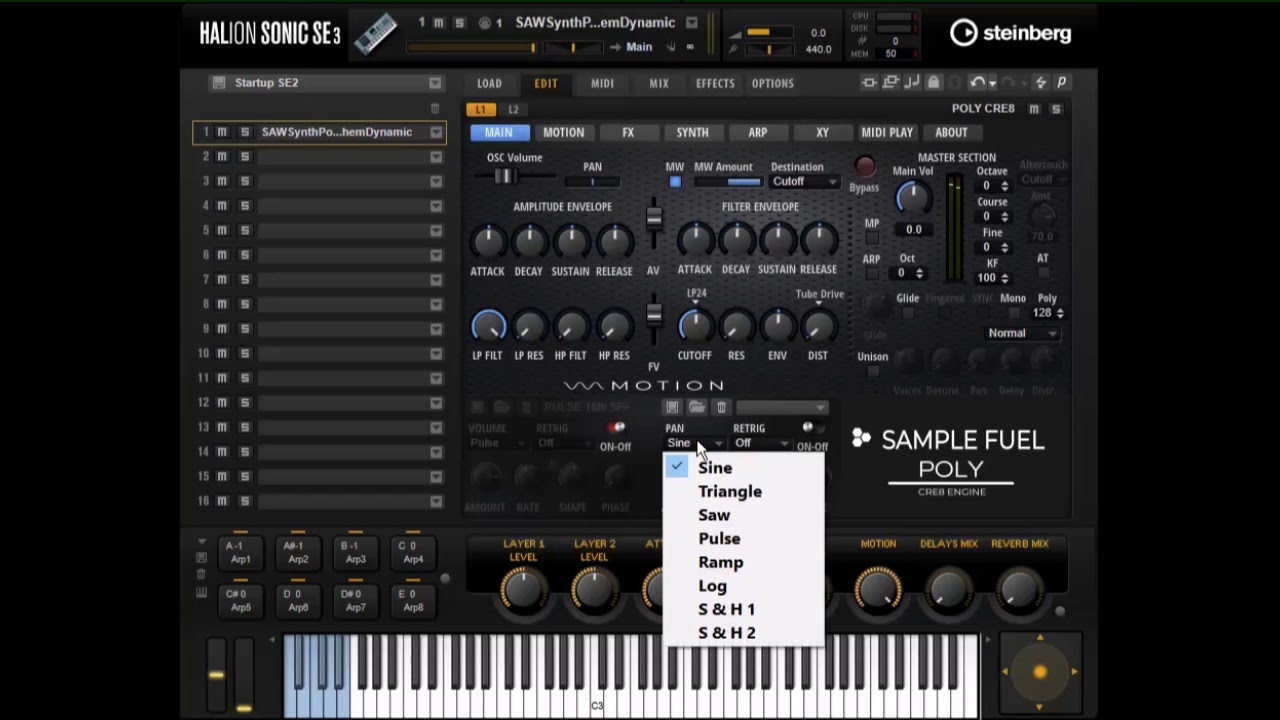Open the SYNTH page button
Image resolution: width=1280 pixels, height=720 pixels.
point(692,132)
